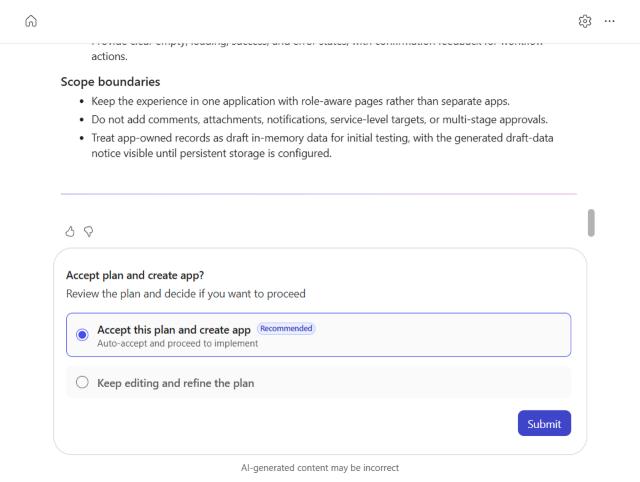Give thumbs down feedback
The height and width of the screenshot is (482, 640).
89,232
